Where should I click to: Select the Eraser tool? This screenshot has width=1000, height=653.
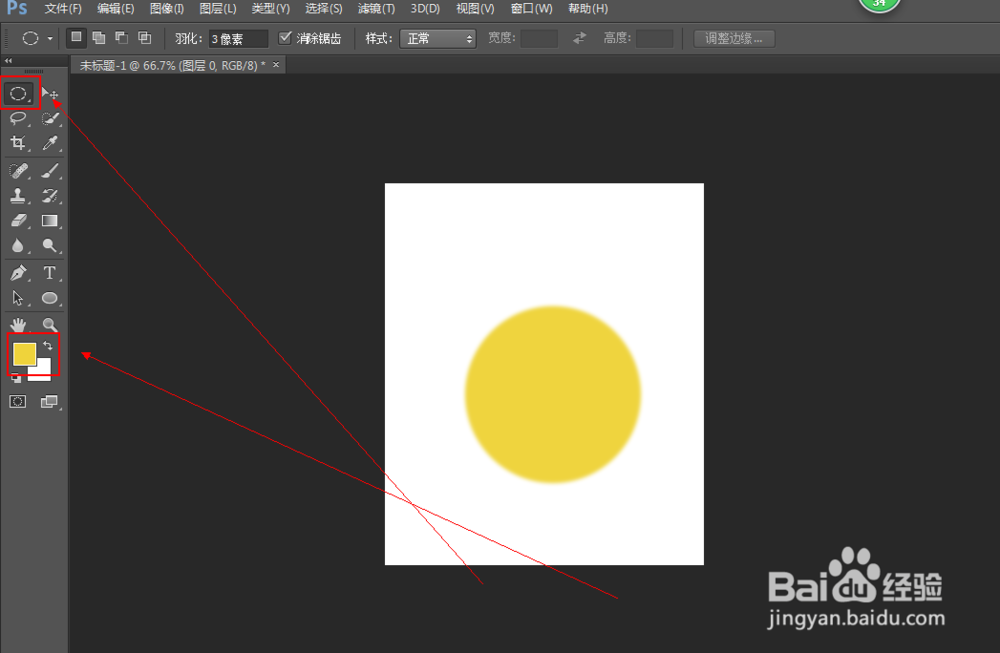tap(18, 221)
